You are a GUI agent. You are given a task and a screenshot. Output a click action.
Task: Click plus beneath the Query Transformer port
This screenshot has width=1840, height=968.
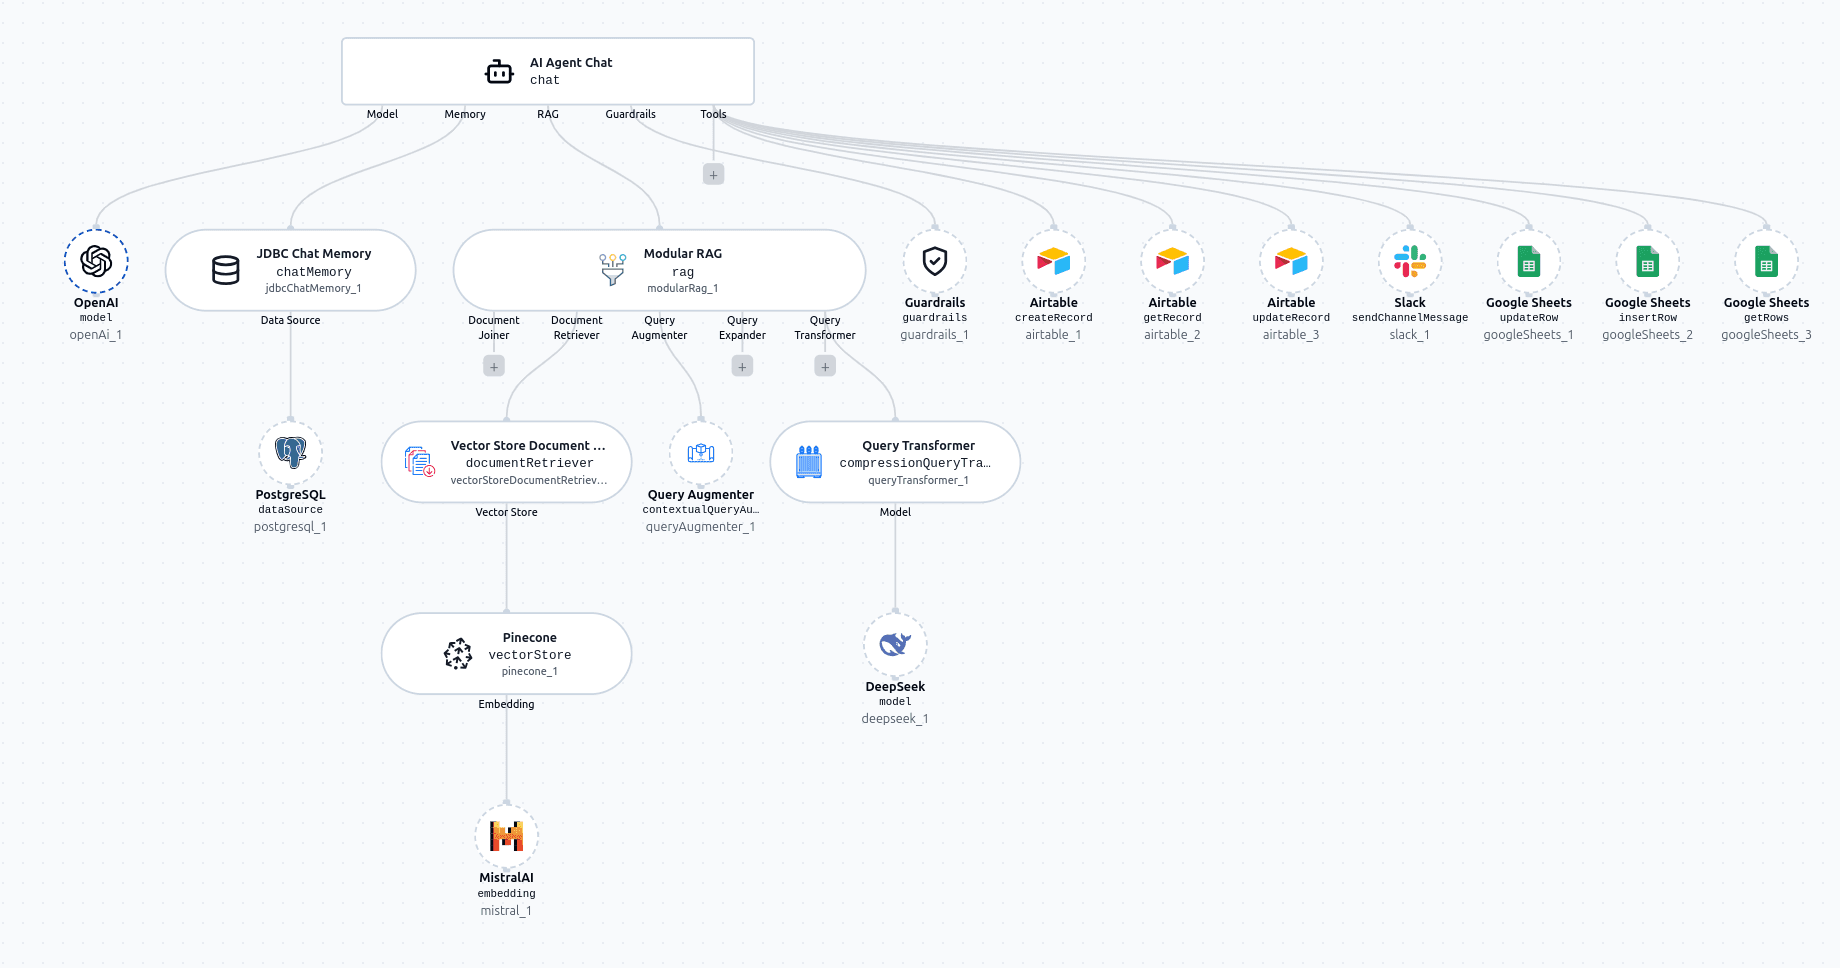tap(824, 366)
